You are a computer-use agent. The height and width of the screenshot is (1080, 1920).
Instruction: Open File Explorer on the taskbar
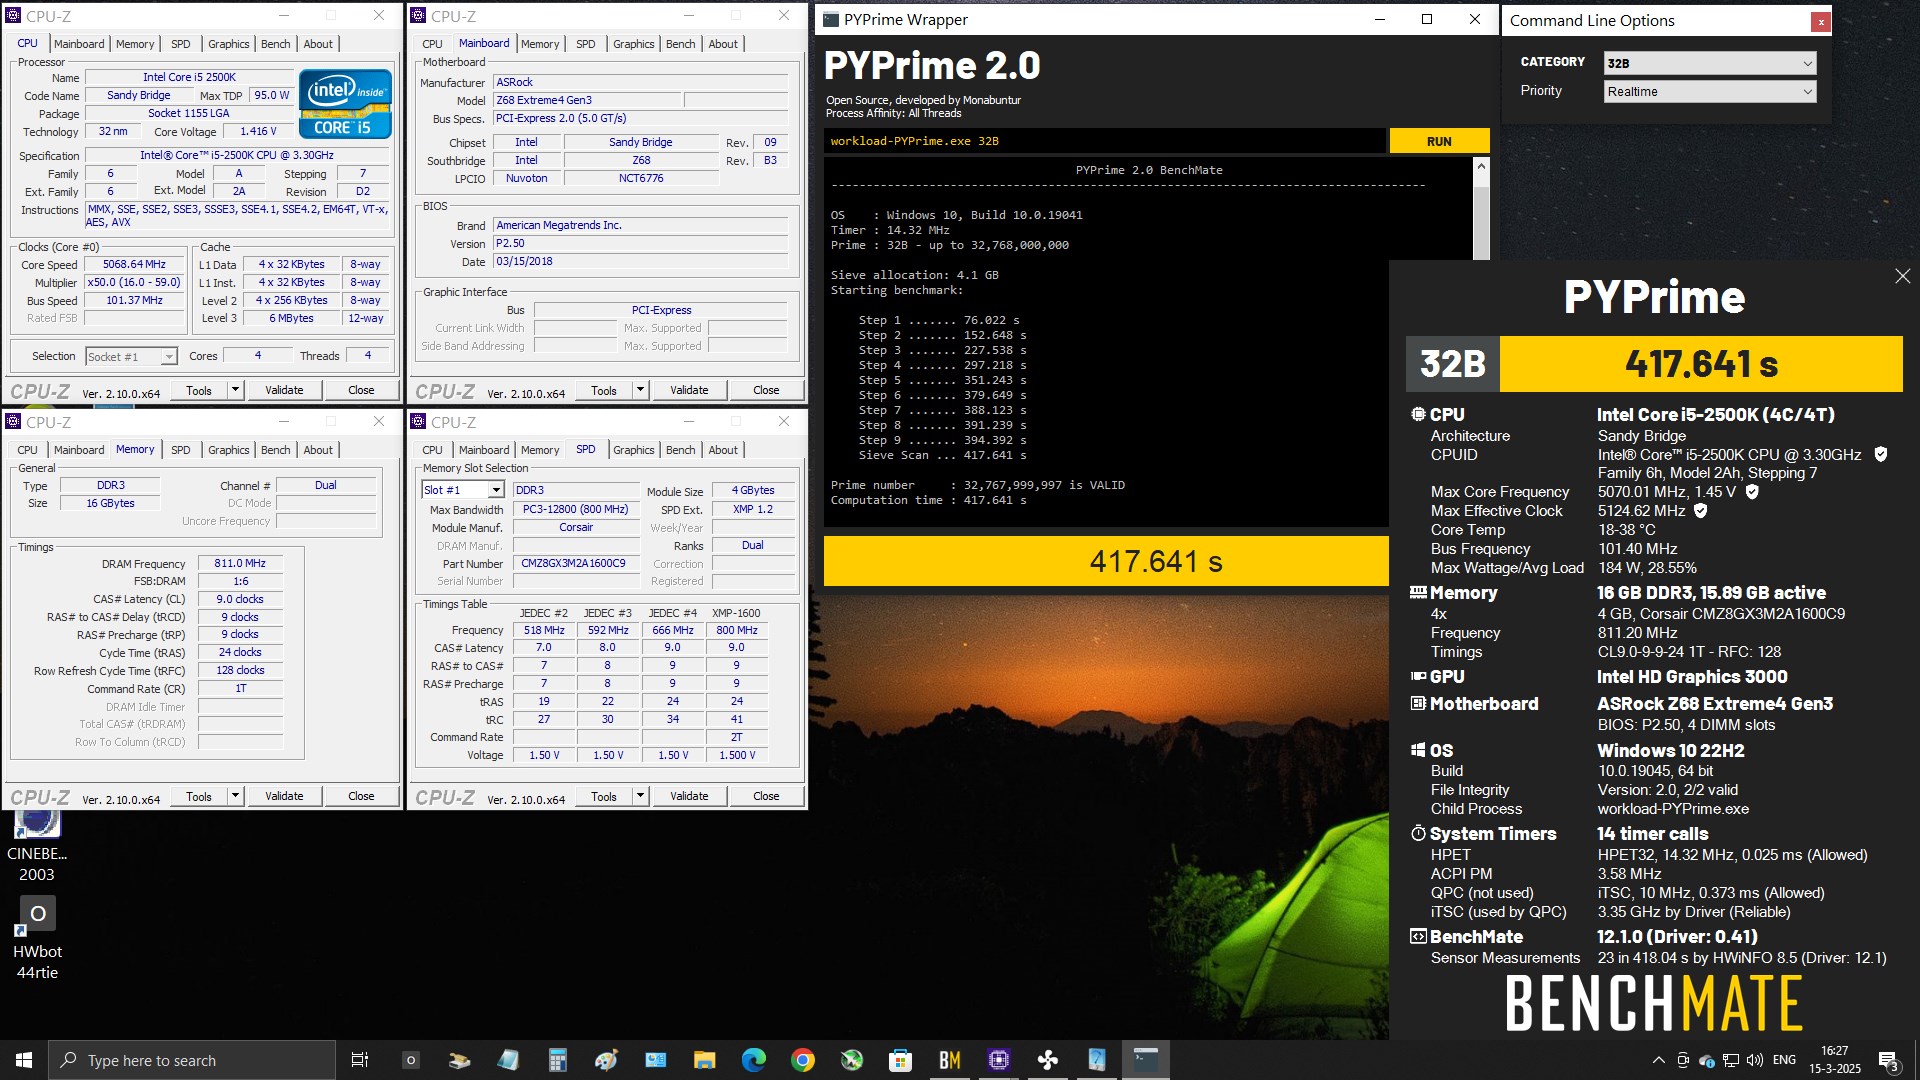704,1060
